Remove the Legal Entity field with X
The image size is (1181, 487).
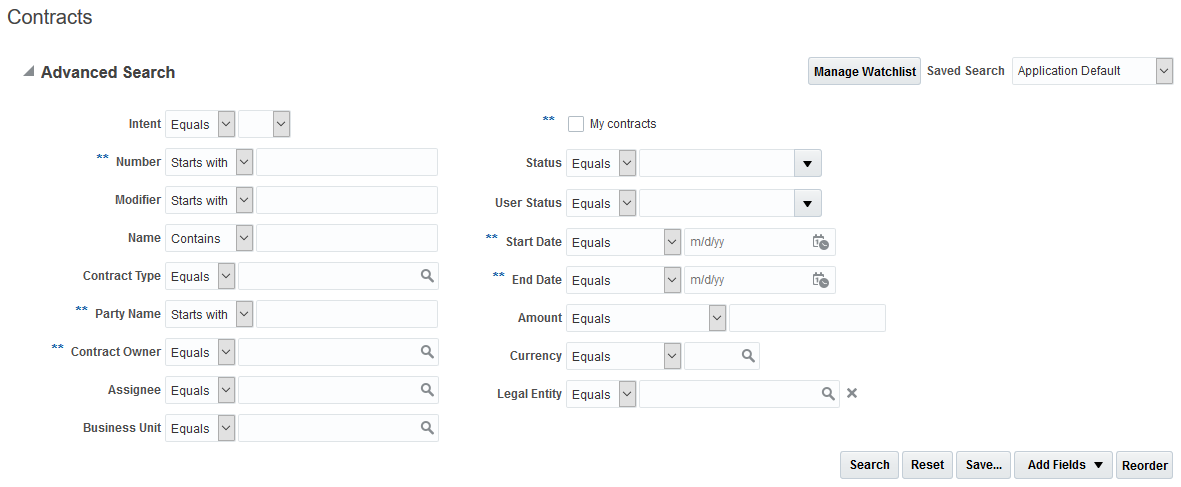[852, 393]
